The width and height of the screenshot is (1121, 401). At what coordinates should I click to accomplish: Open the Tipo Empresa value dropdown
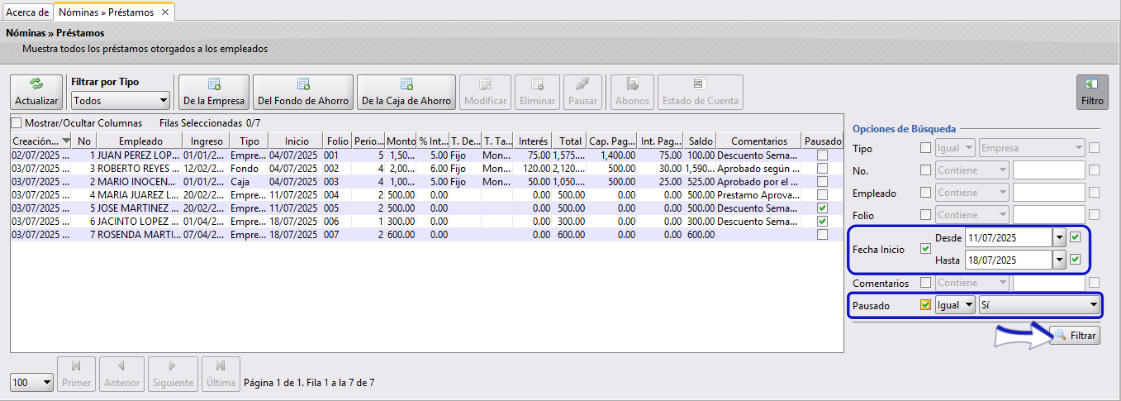tap(1032, 148)
